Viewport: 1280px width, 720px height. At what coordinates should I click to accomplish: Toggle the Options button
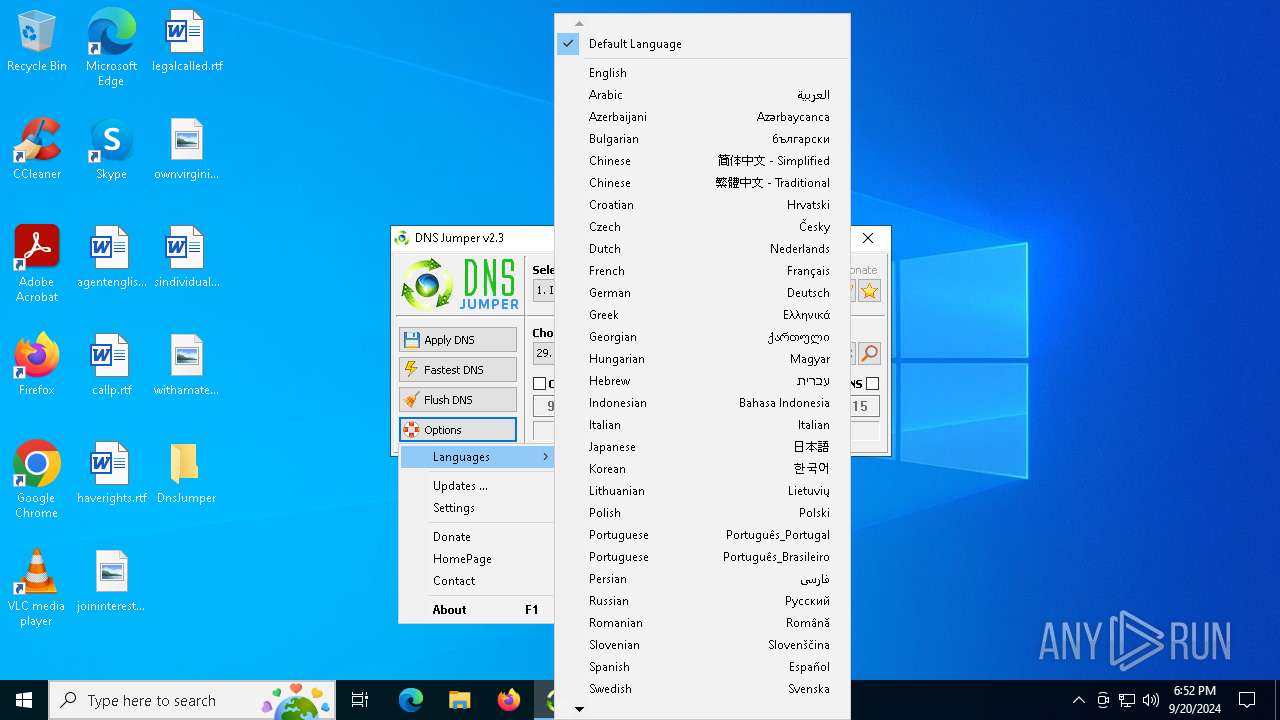tap(458, 430)
